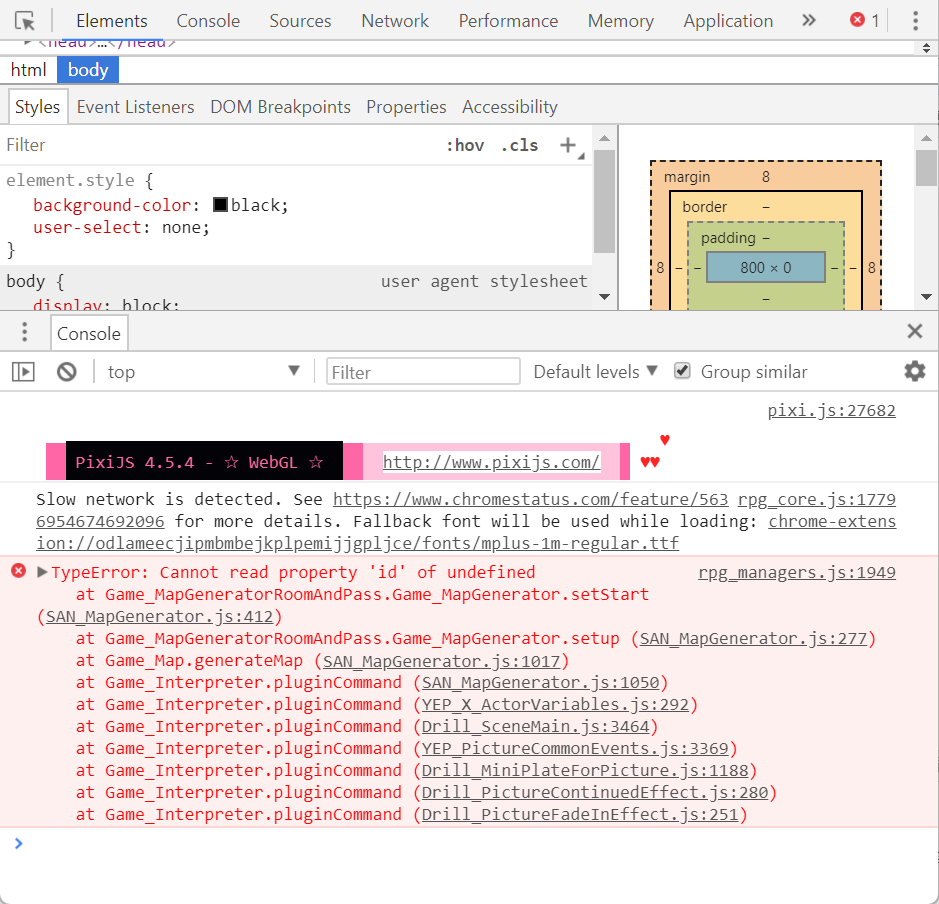Add new style rule plus icon
Image resolution: width=939 pixels, height=904 pixels.
coord(568,145)
